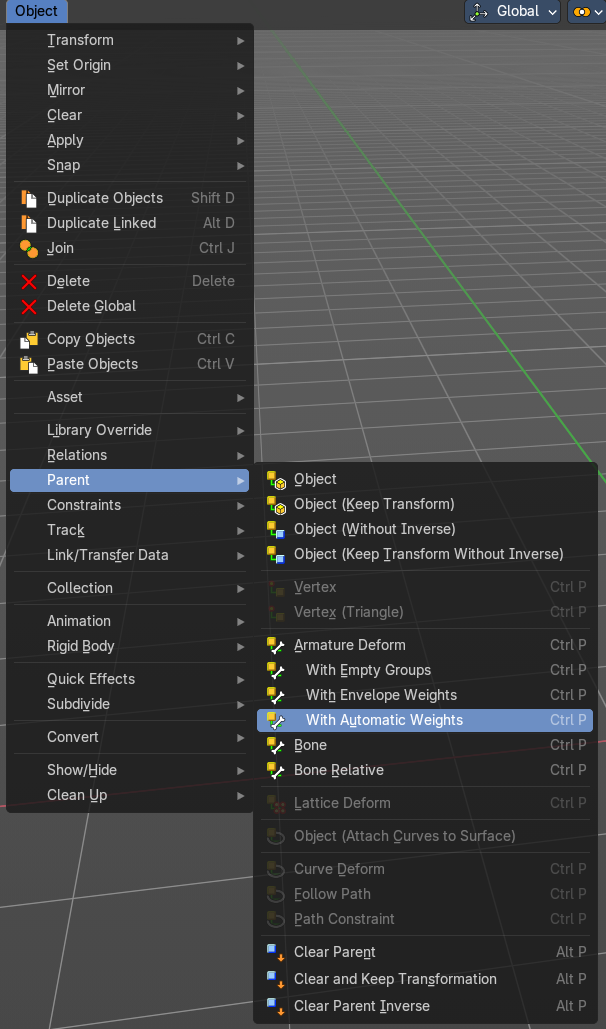Screen dimensions: 606x1029
Task: Expand the Mirror submenu
Action: pos(129,90)
